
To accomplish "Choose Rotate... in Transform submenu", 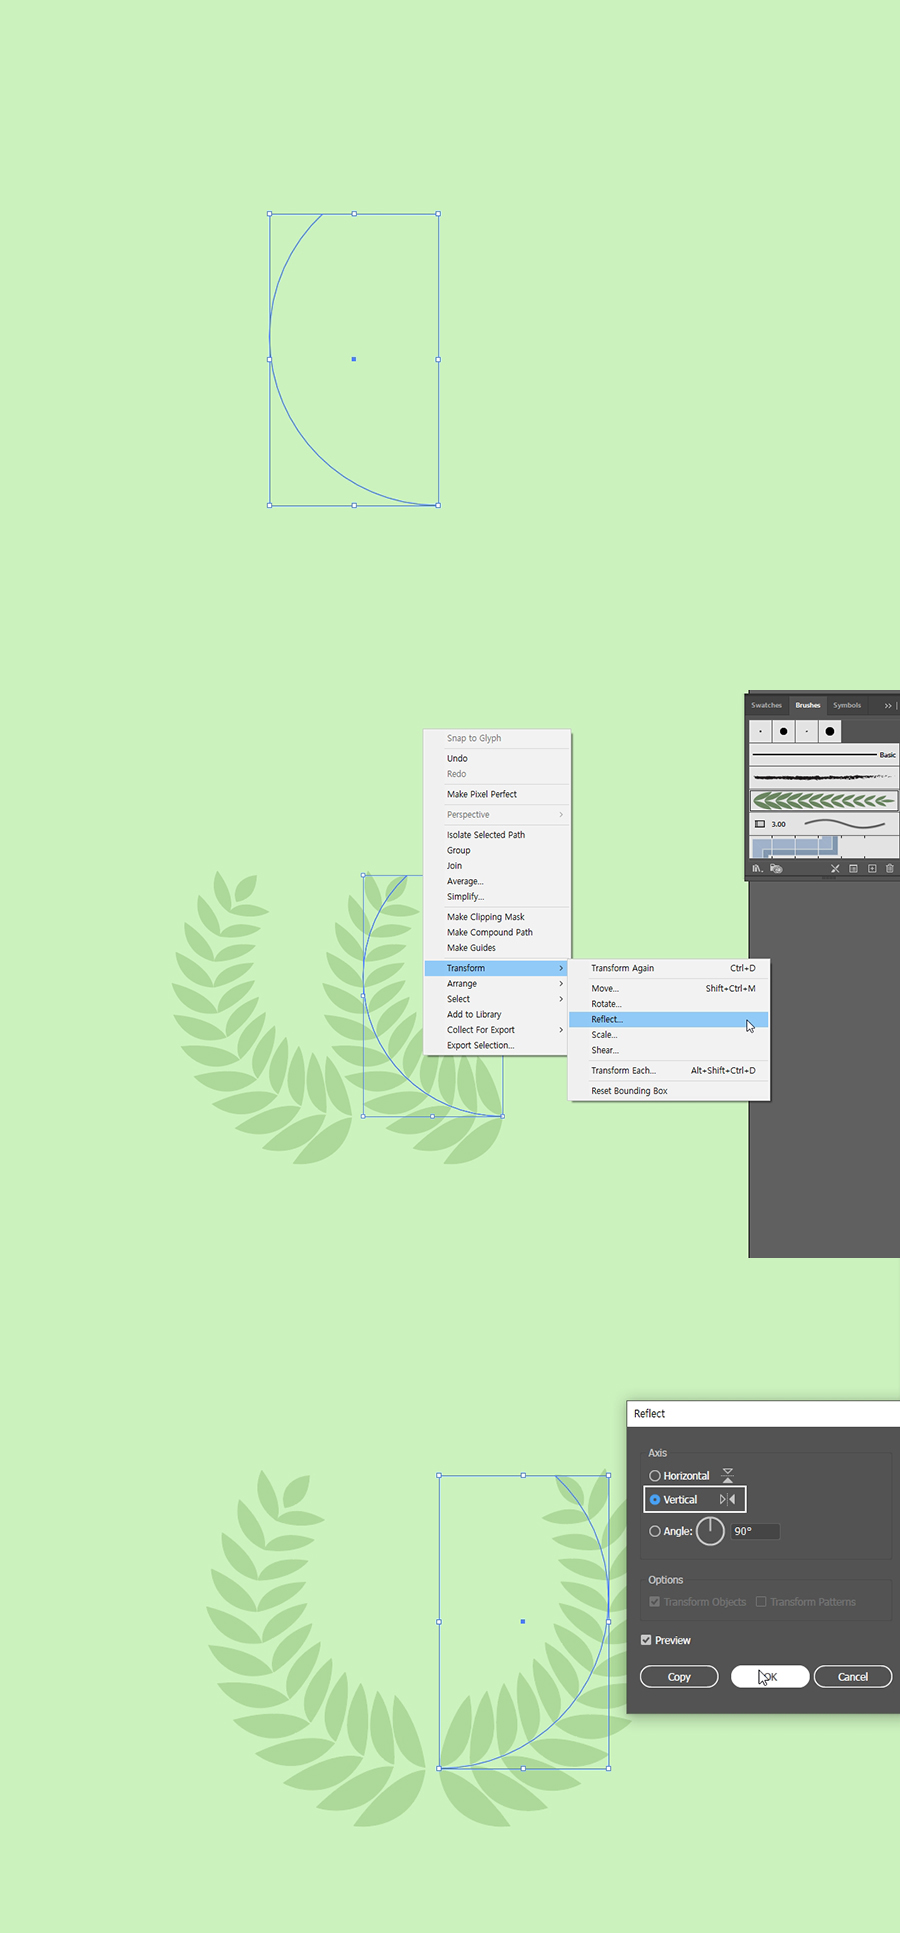I will coord(669,1004).
